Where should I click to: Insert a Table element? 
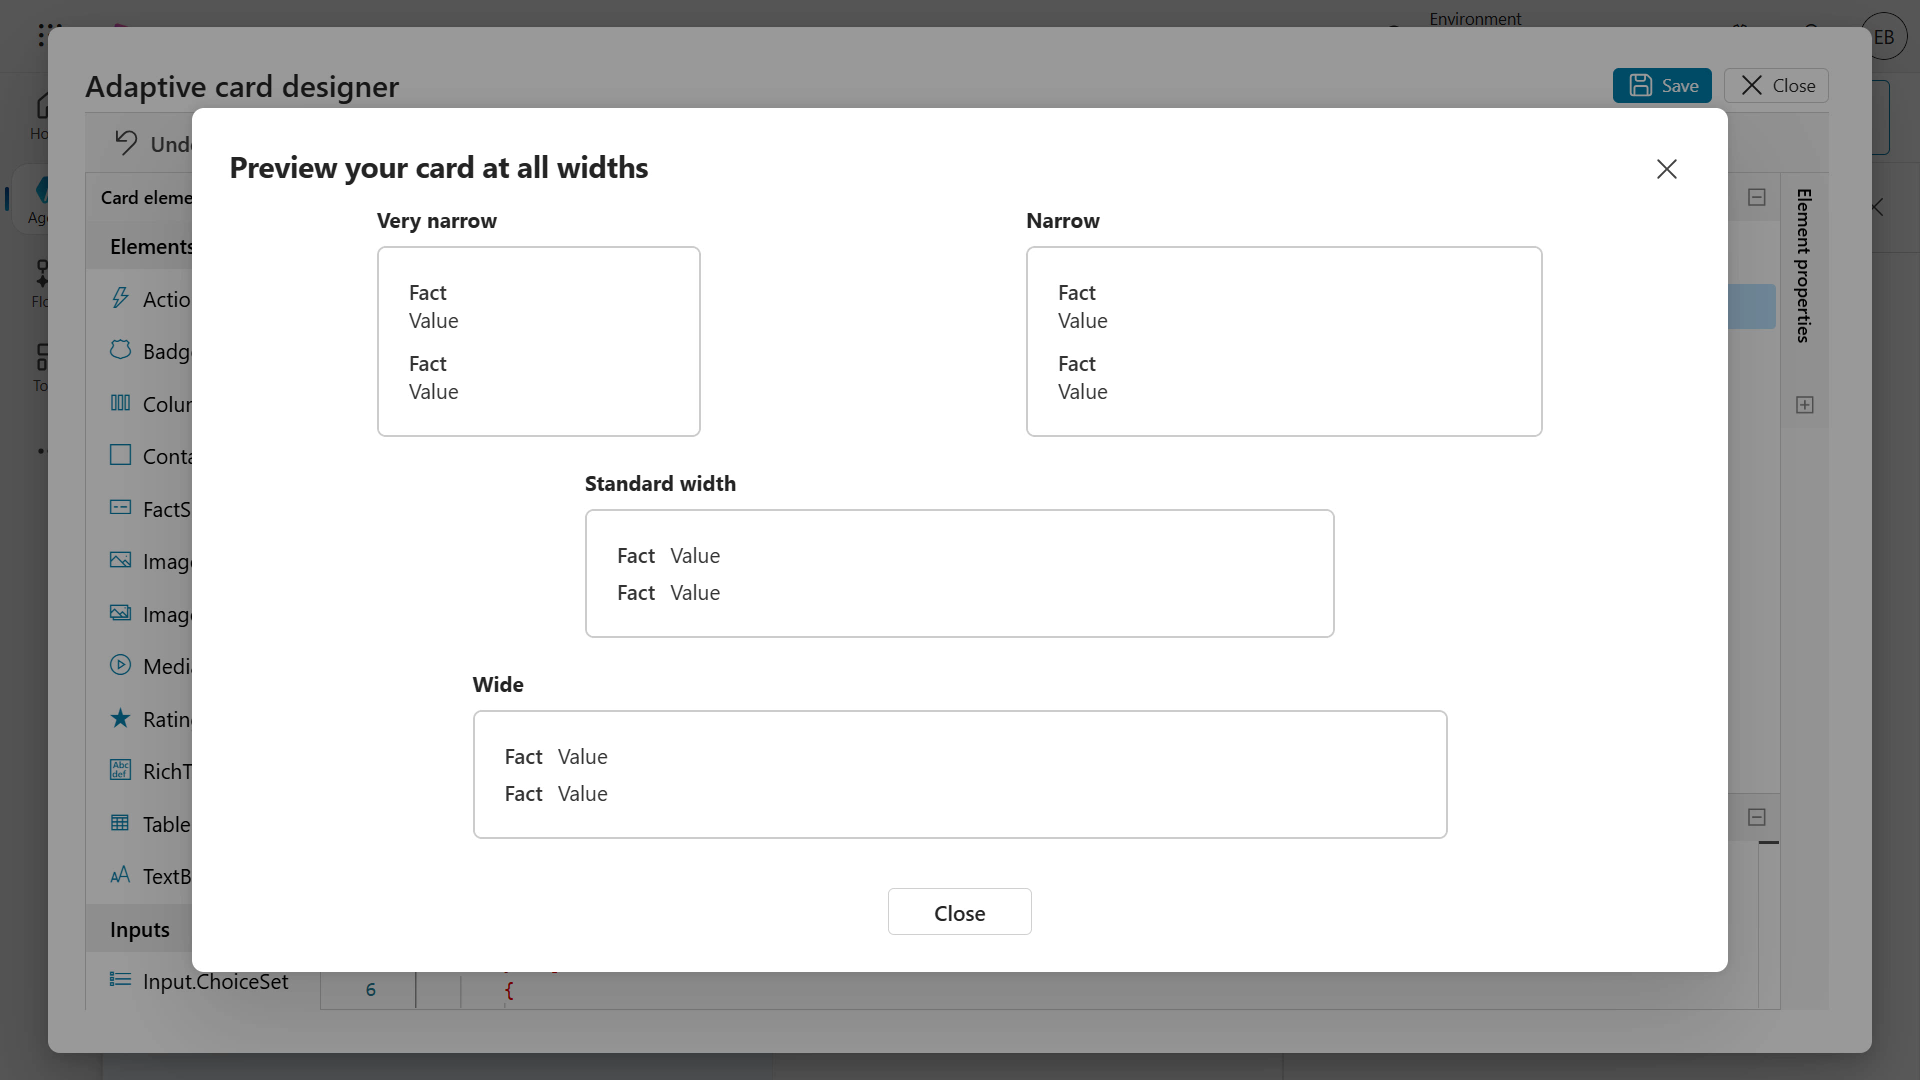pos(121,823)
